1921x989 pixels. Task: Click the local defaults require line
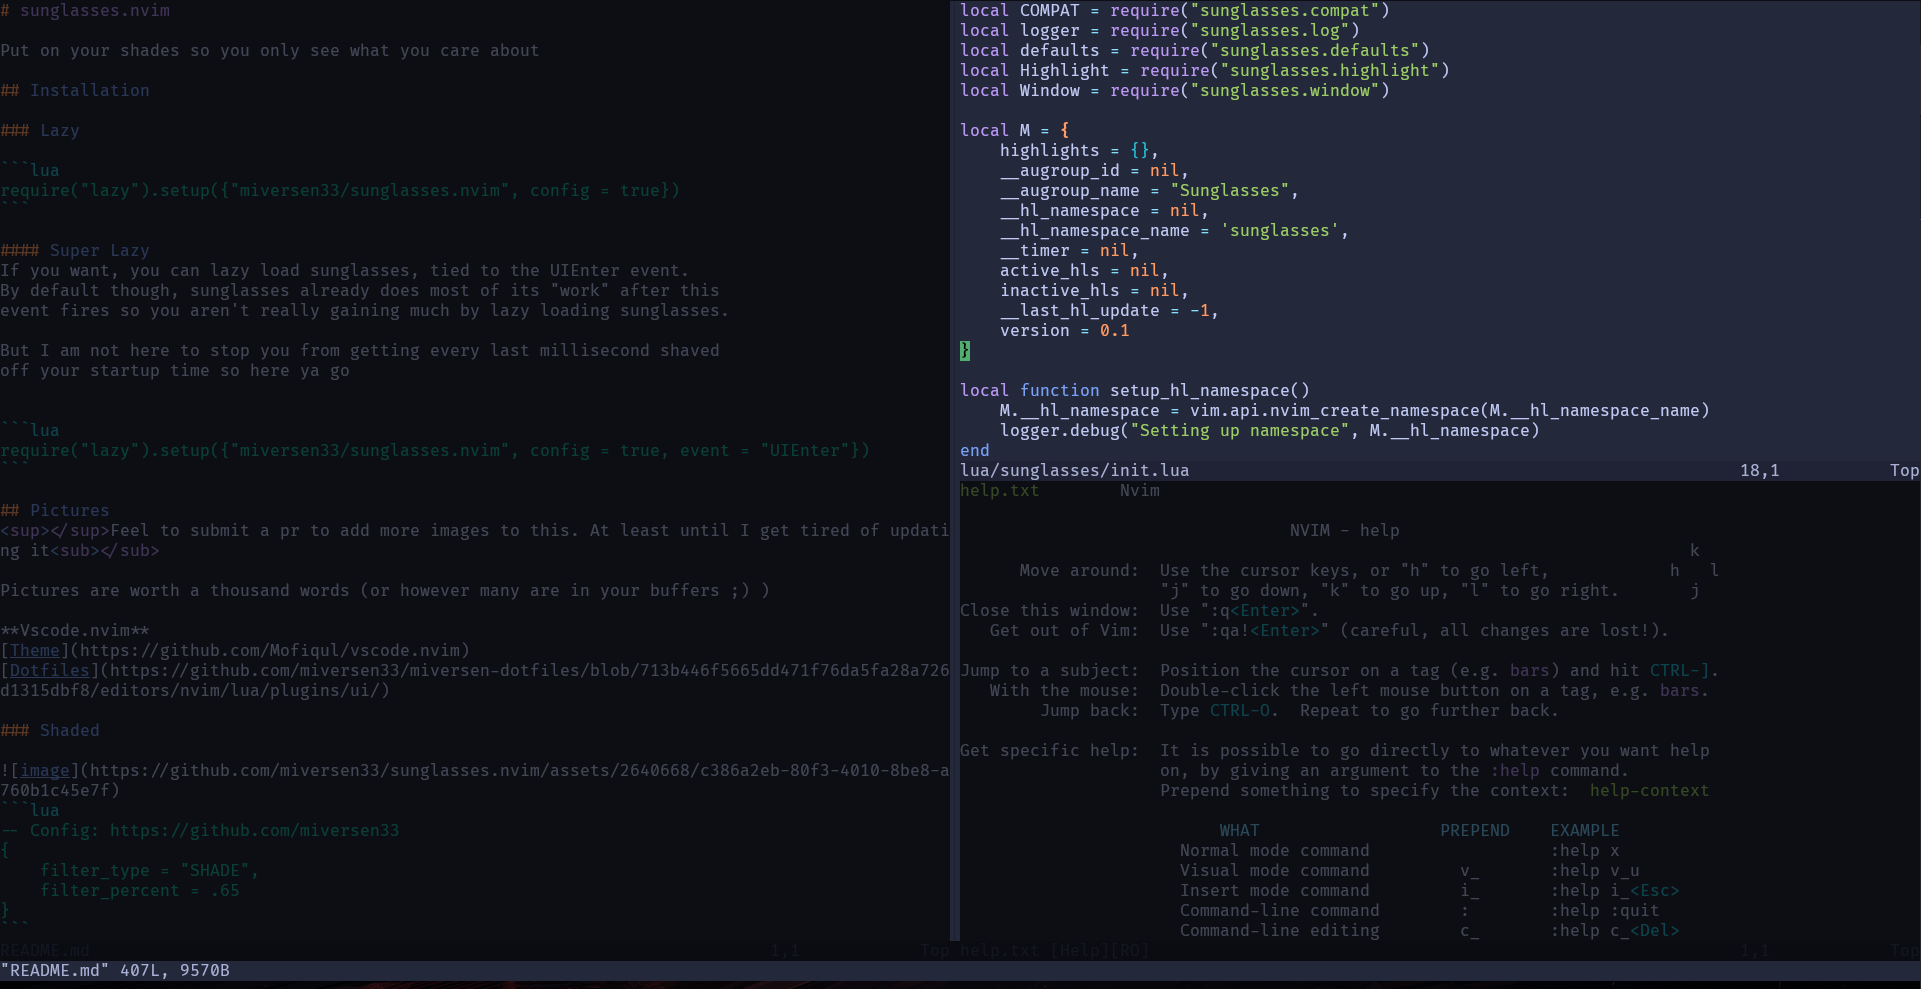click(x=1195, y=50)
